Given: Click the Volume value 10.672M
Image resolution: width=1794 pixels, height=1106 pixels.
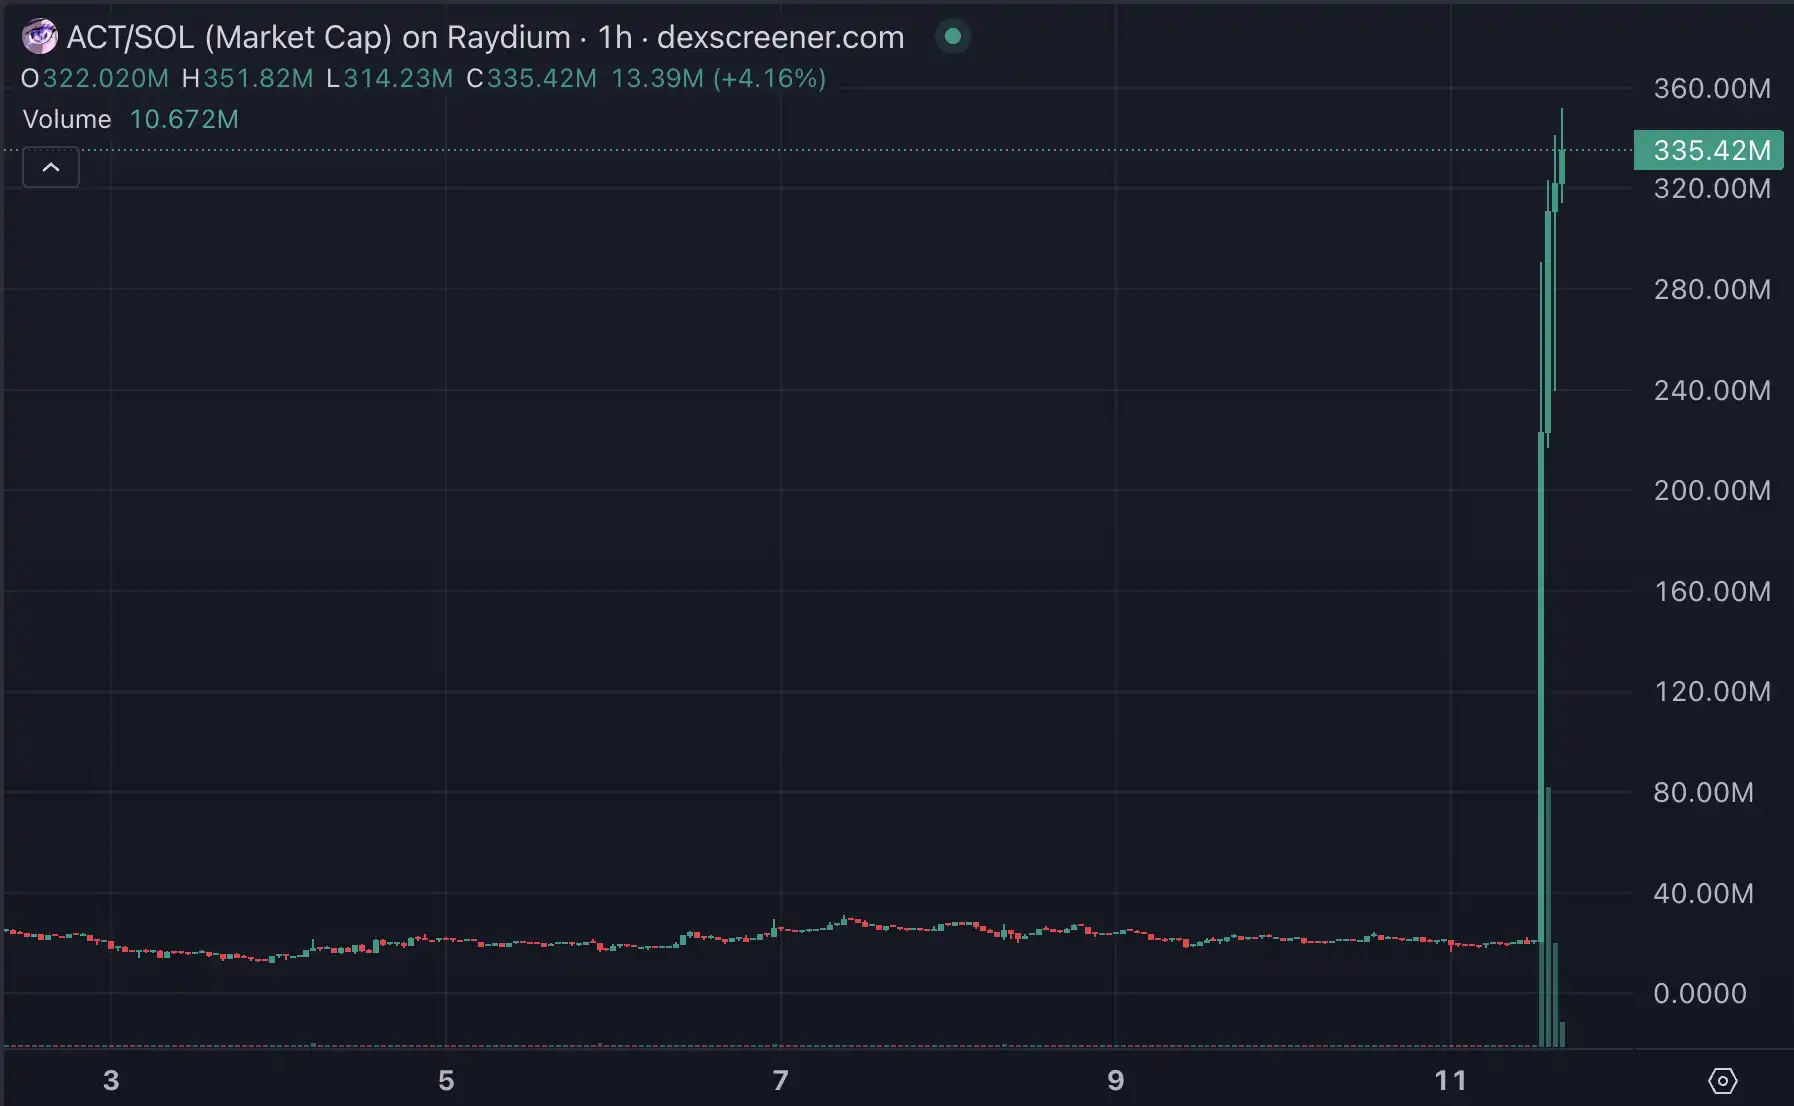Looking at the screenshot, I should point(184,119).
